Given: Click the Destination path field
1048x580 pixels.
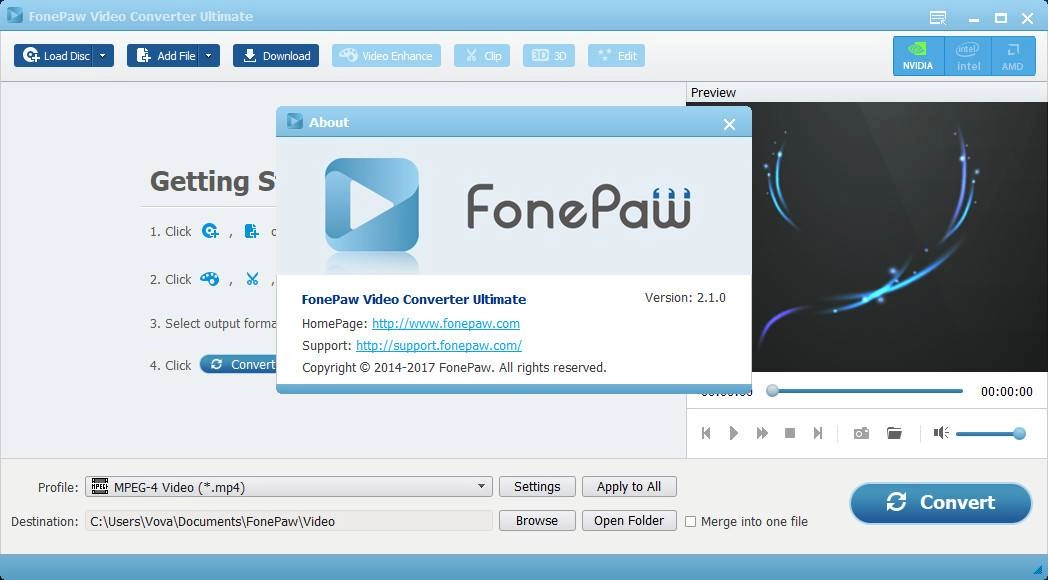Looking at the screenshot, I should tap(289, 521).
